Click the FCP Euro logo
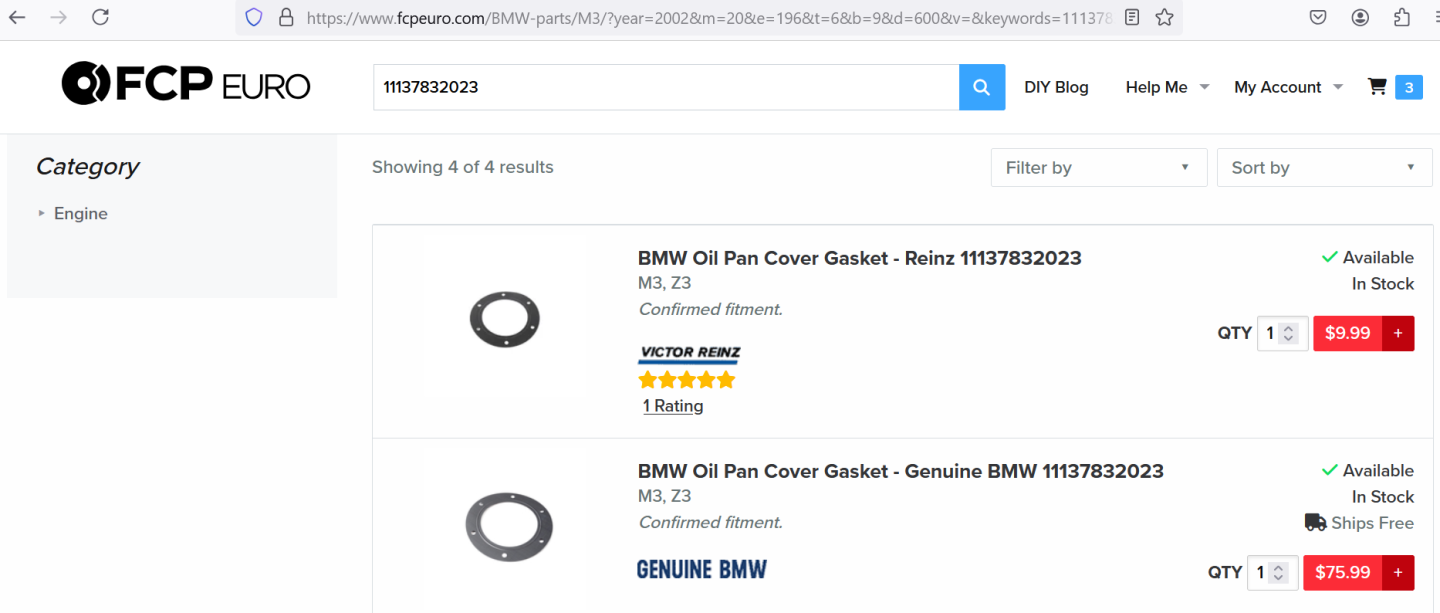1440x613 pixels. (186, 84)
